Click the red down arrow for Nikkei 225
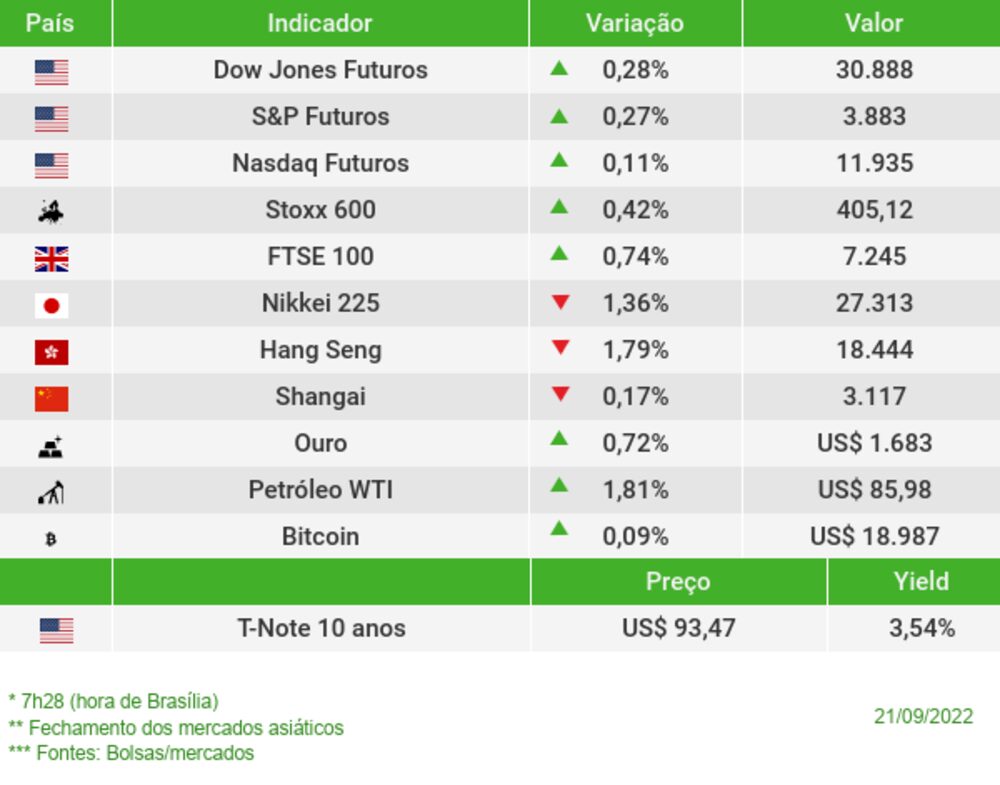 pyautogui.click(x=560, y=302)
